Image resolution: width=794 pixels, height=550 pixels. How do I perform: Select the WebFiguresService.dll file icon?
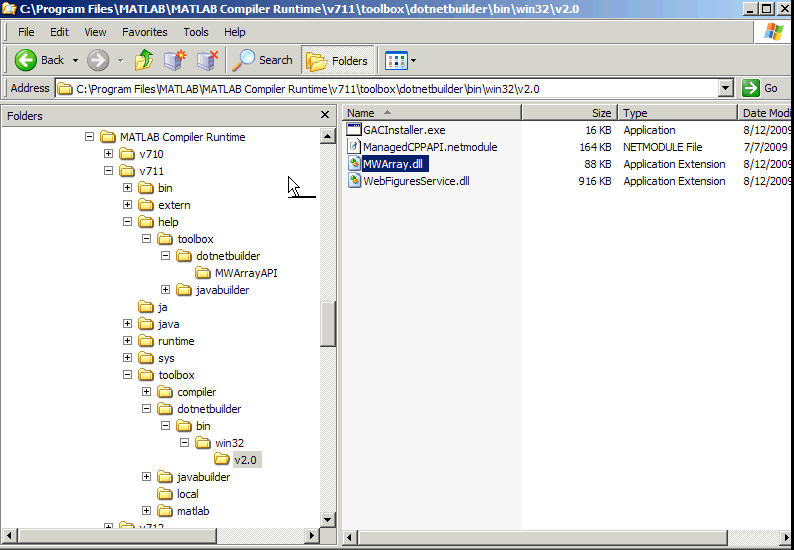coord(354,181)
